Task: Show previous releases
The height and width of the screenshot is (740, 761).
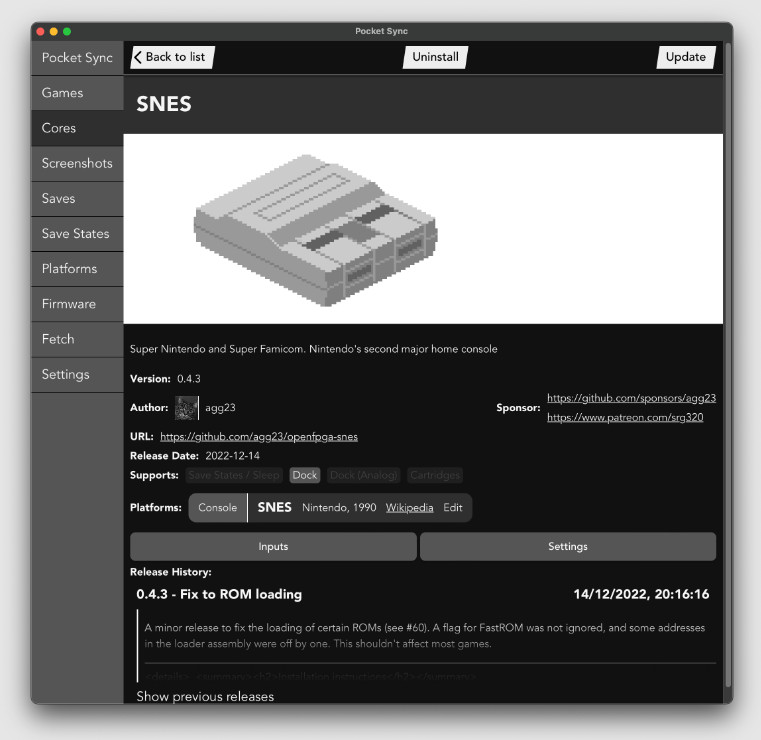Action: tap(205, 696)
